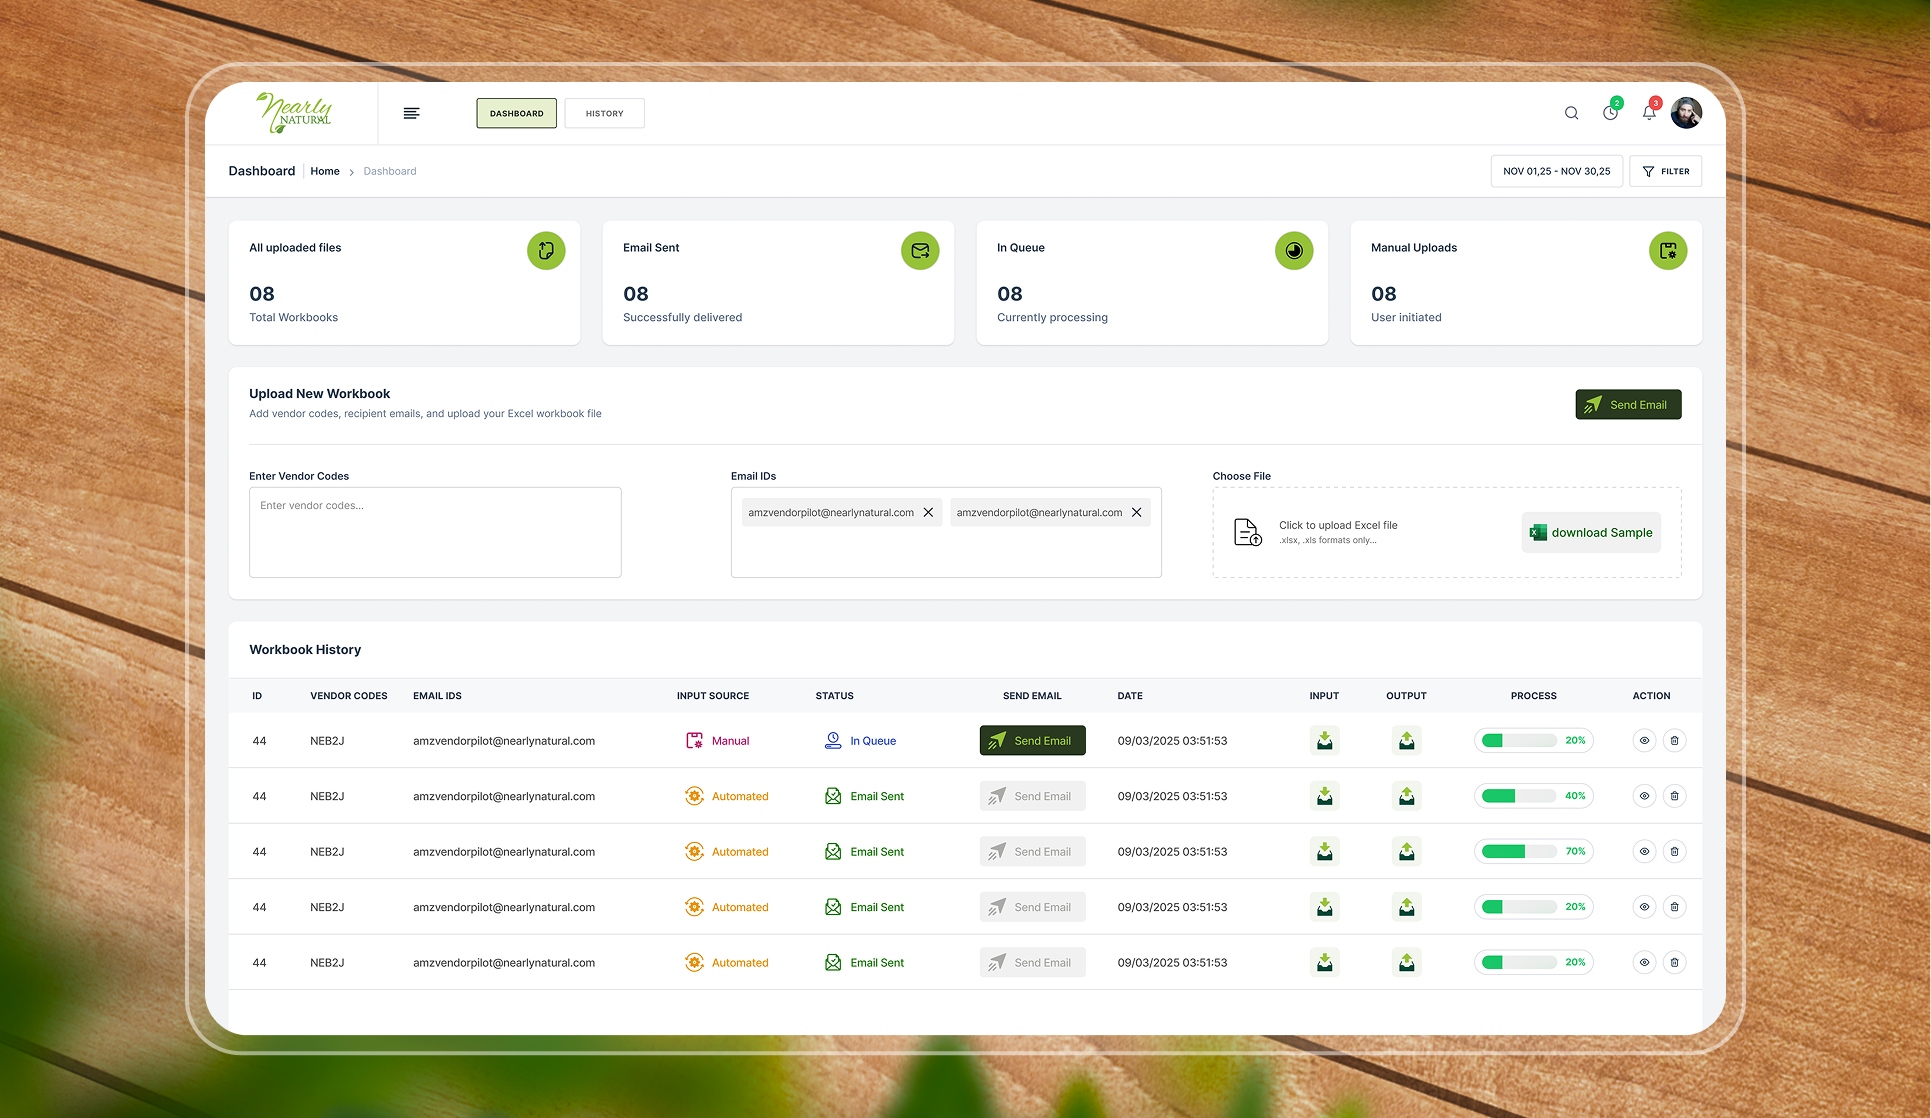Click the hamburger menu icon
The height and width of the screenshot is (1118, 1931).
(411, 113)
